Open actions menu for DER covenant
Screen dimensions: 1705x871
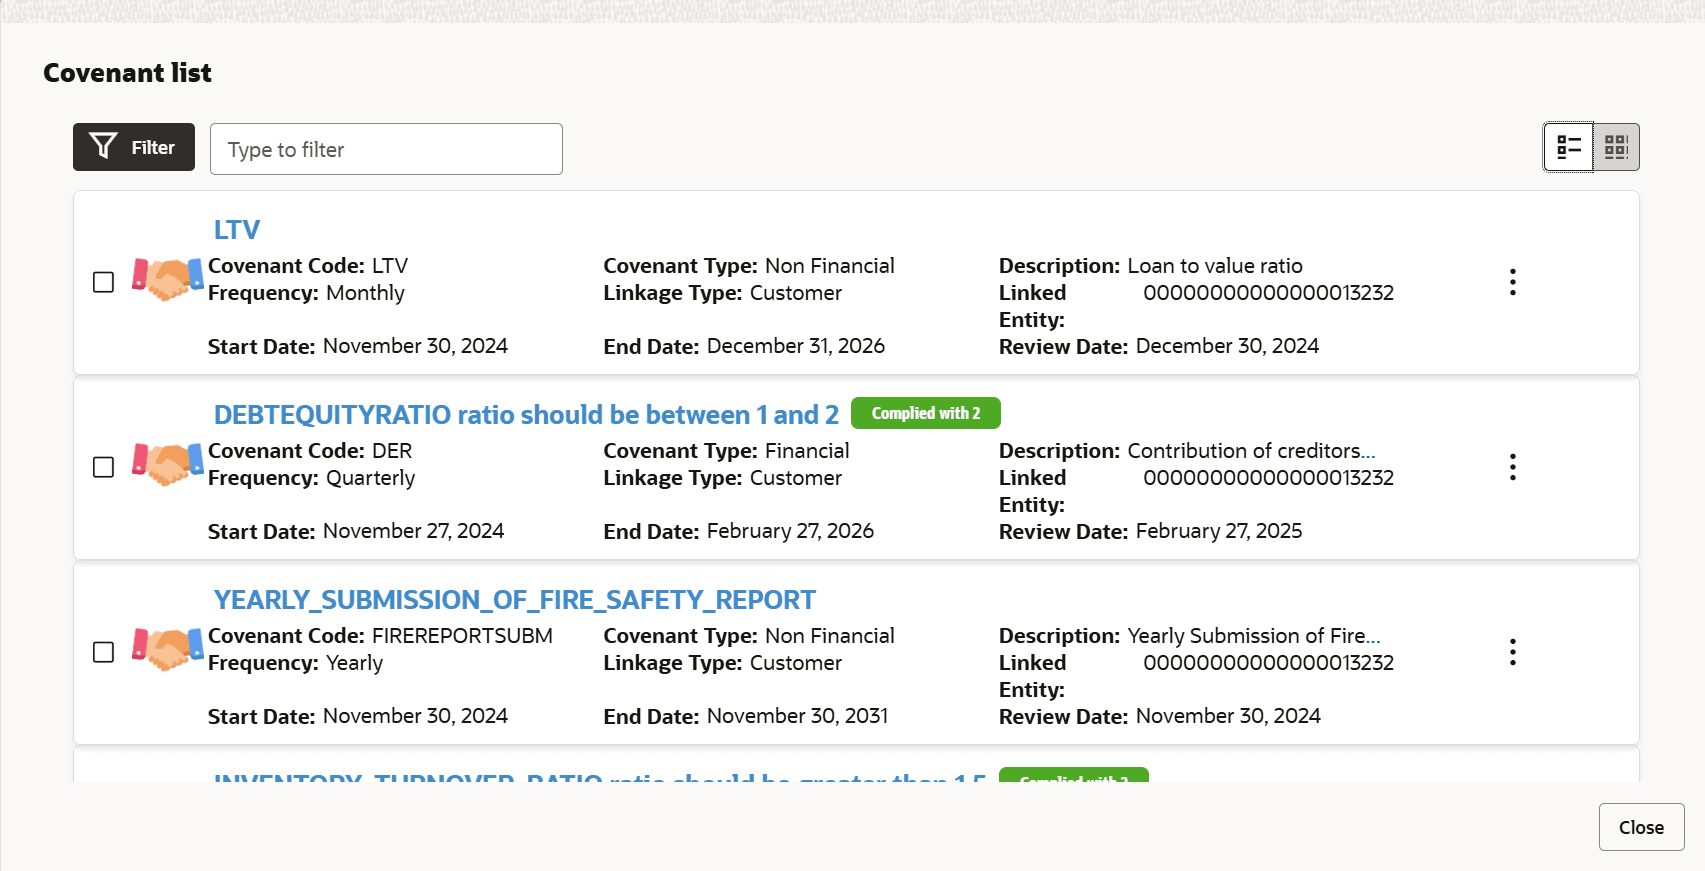point(1513,467)
